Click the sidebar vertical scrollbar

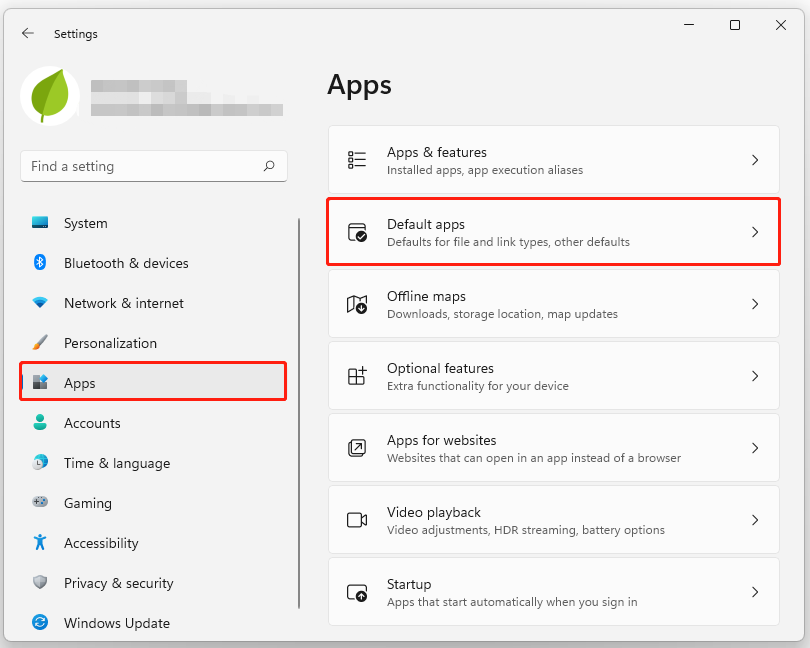[299, 413]
